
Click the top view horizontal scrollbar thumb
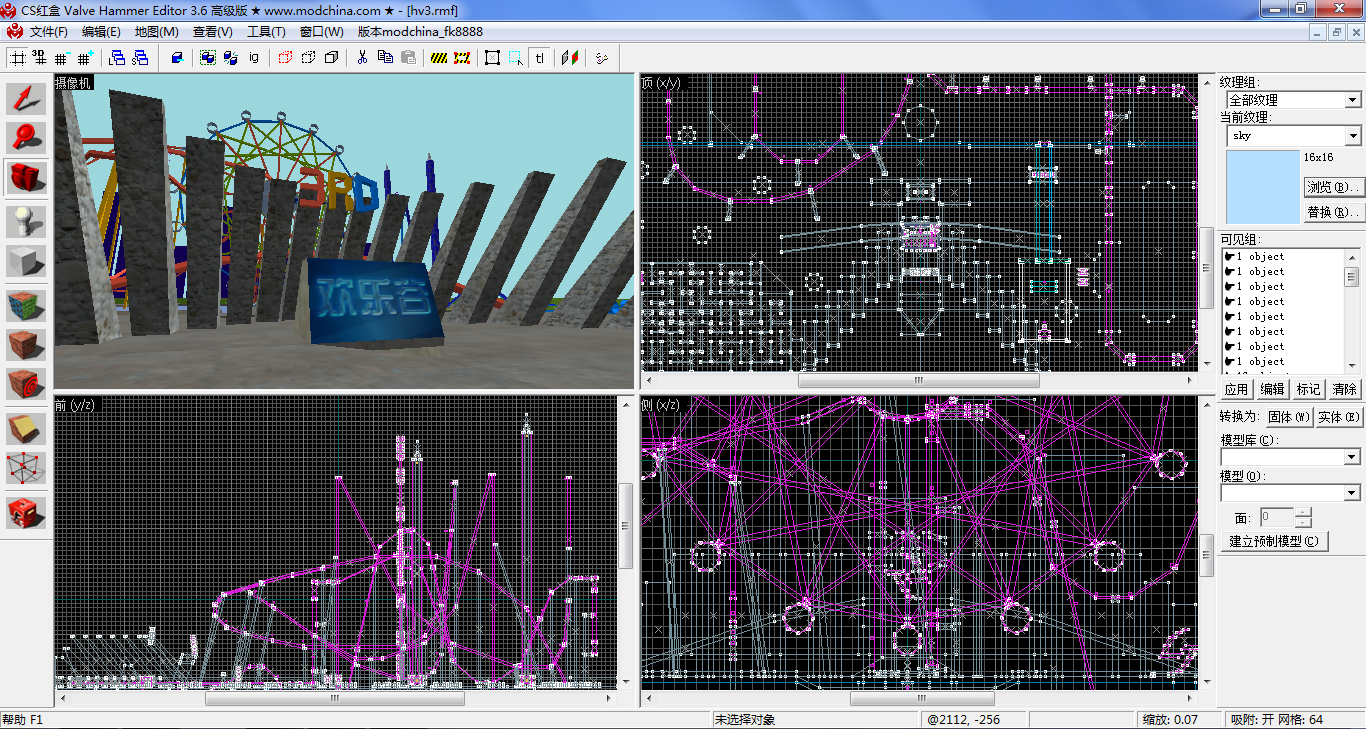coord(918,381)
